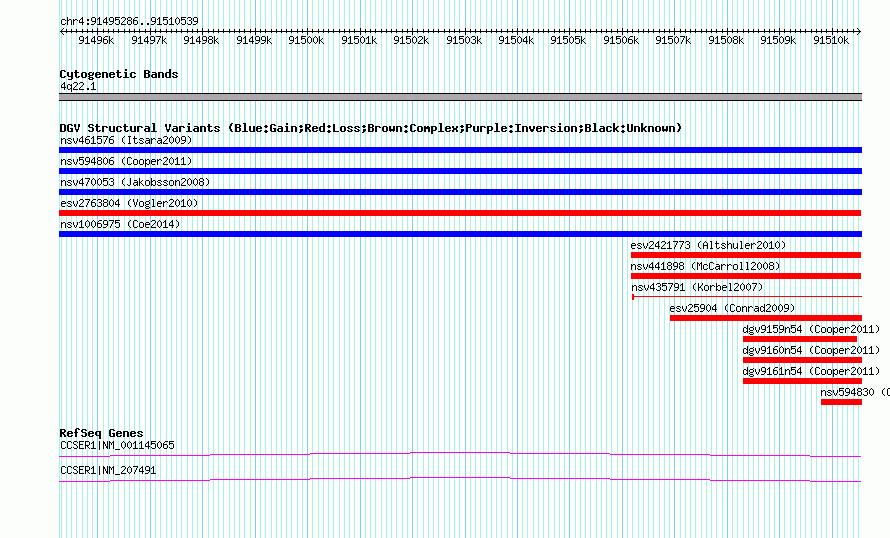Click the thin red line under nsv435791

coord(747,296)
